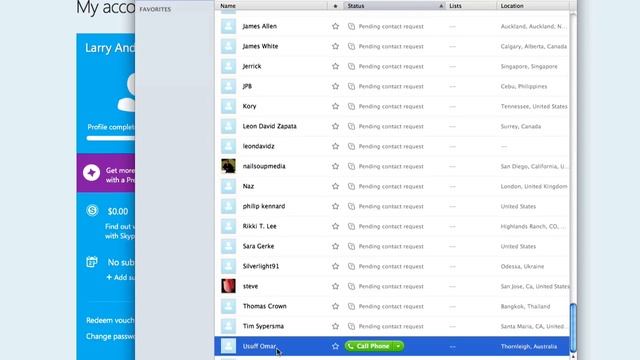Viewport: 640px width, 360px height.
Task: Open Change password link in account page
Action: (x=110, y=336)
